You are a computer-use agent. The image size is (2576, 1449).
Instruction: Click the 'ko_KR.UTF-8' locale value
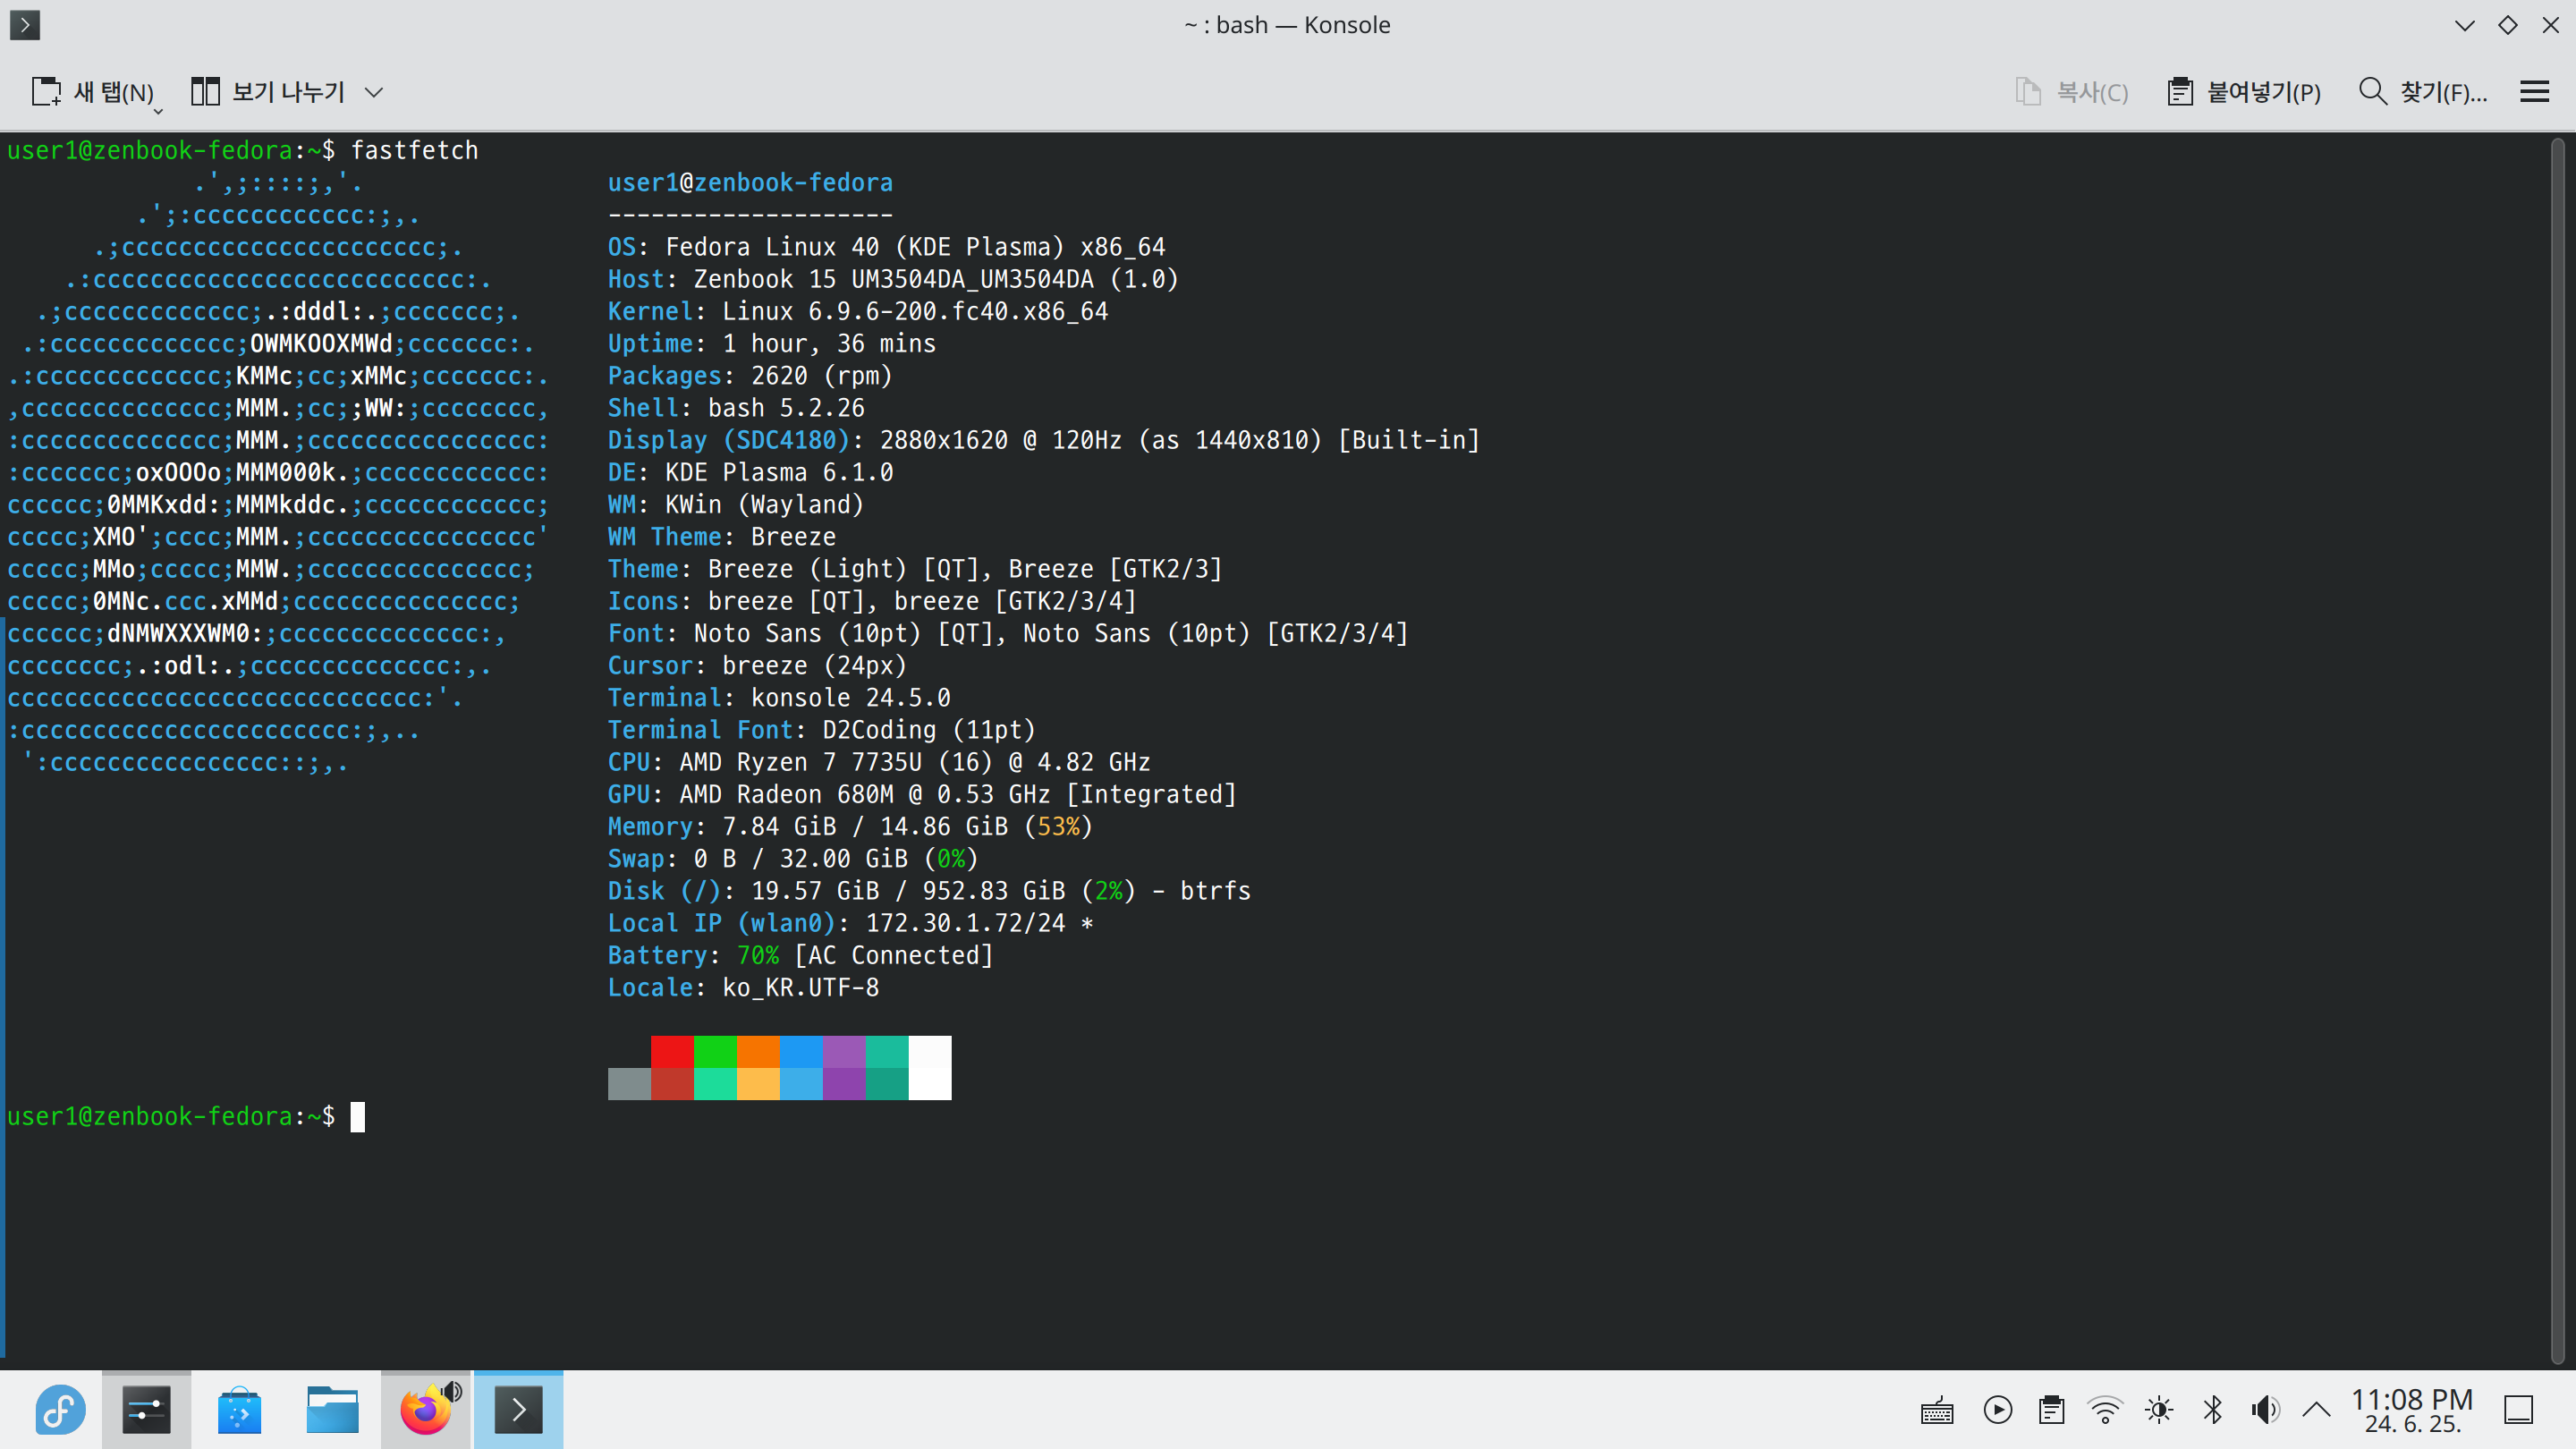(800, 987)
